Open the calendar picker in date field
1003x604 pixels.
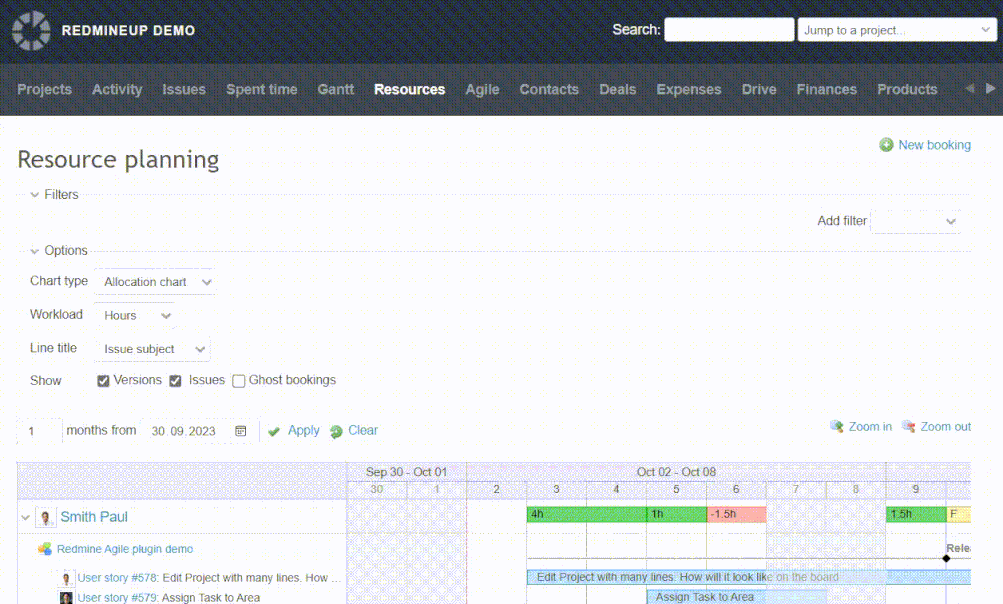coord(240,431)
